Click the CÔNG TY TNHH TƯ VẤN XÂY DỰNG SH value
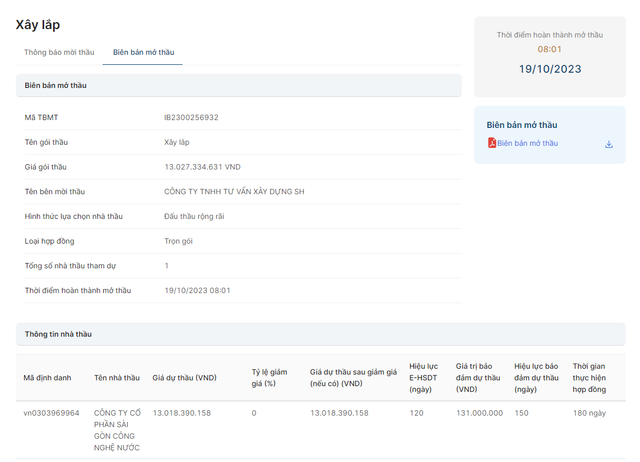This screenshot has width=640, height=462. coord(234,192)
